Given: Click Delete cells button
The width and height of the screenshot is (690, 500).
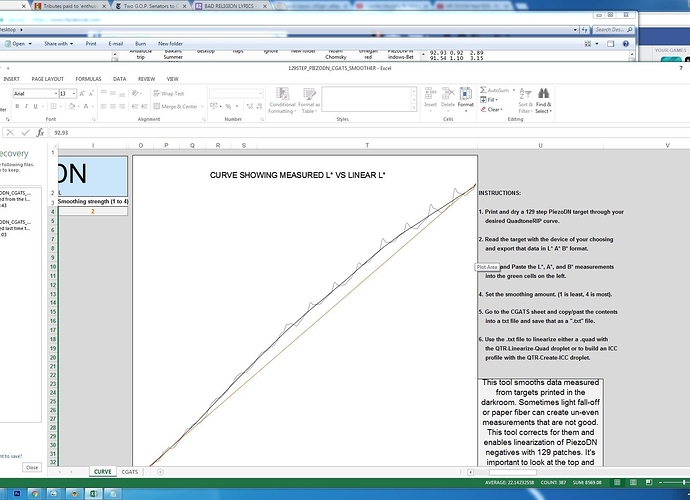Looking at the screenshot, I should coord(448,99).
